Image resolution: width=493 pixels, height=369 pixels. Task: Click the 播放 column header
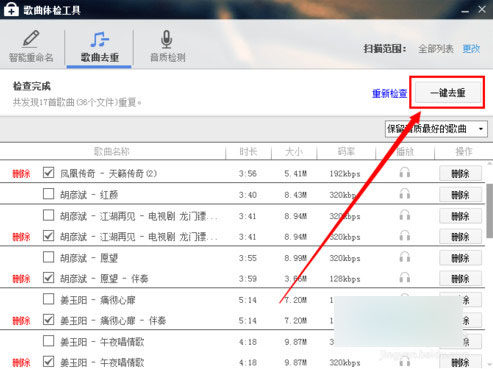click(x=405, y=152)
